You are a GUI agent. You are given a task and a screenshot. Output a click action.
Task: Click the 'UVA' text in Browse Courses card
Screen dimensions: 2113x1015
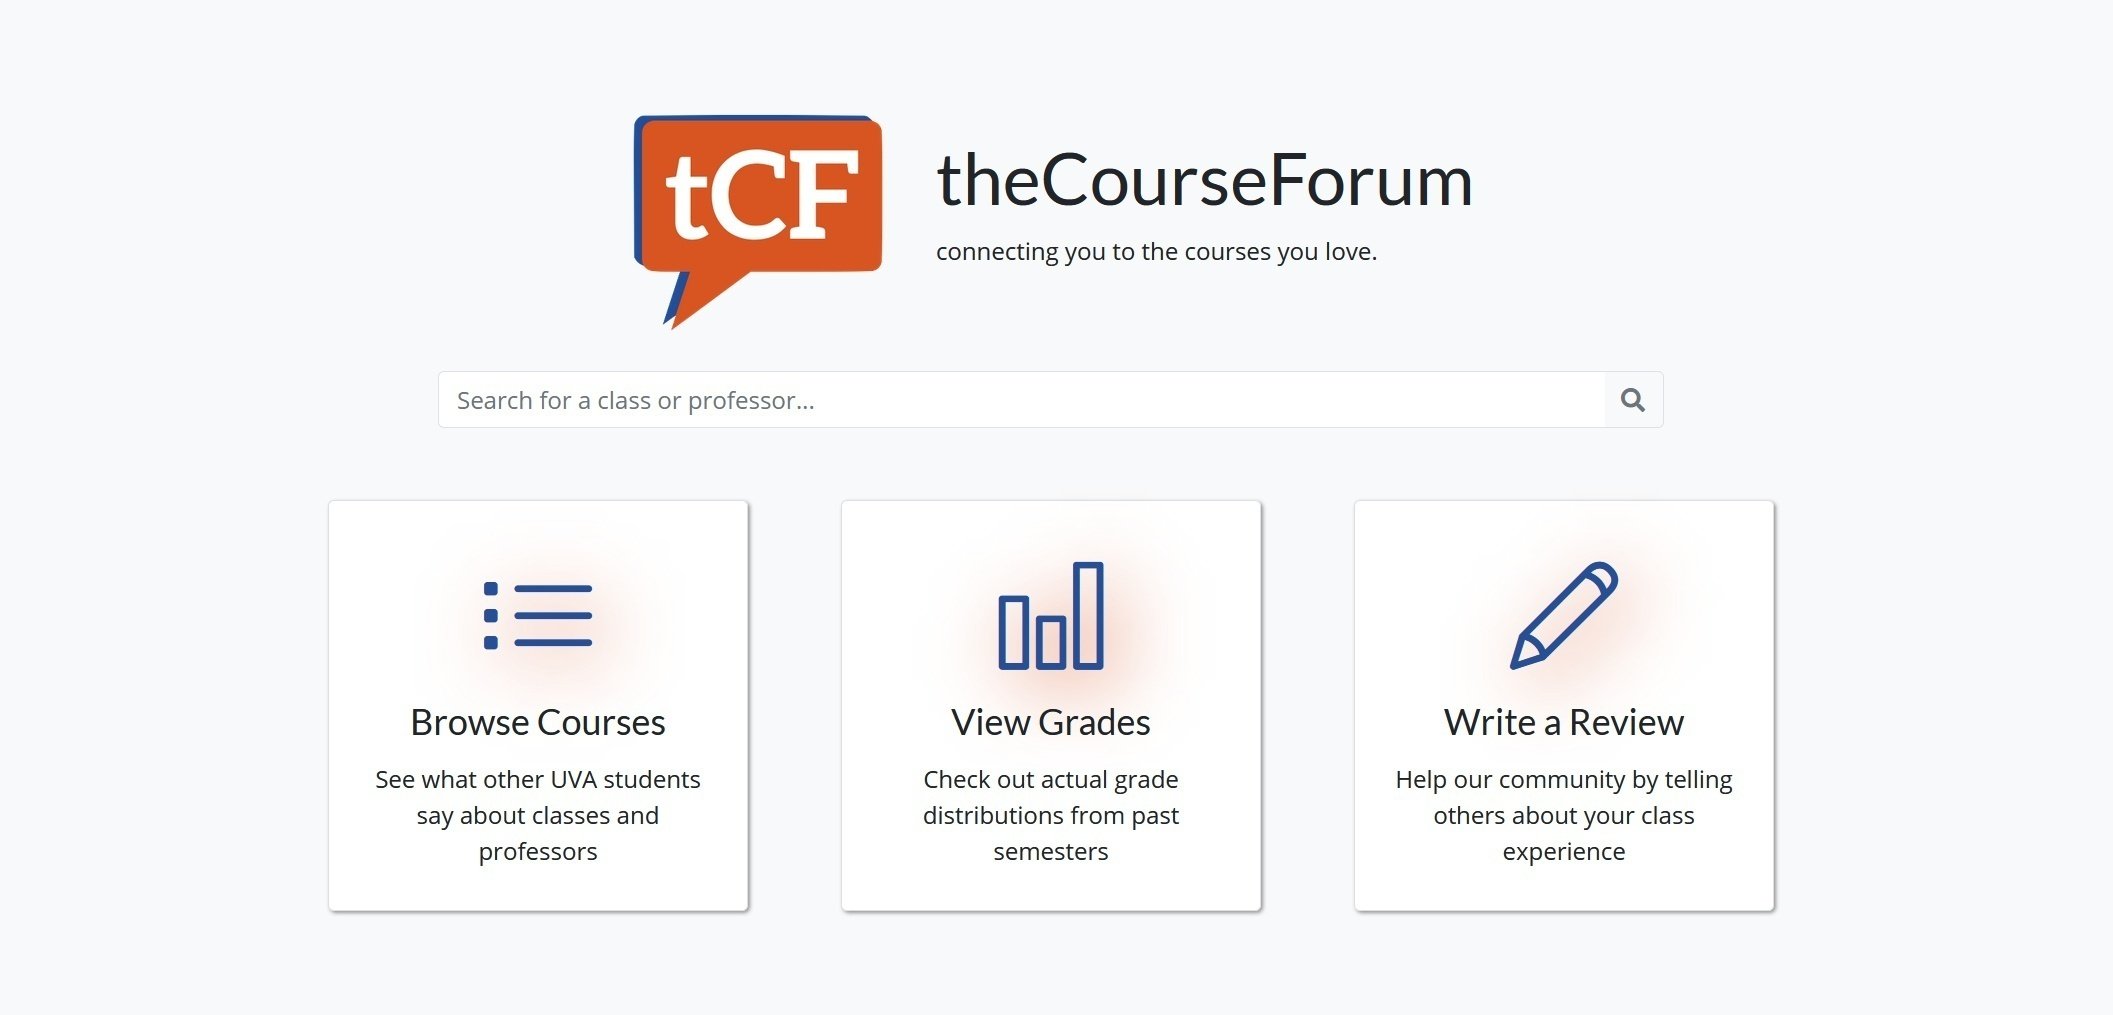click(x=573, y=780)
